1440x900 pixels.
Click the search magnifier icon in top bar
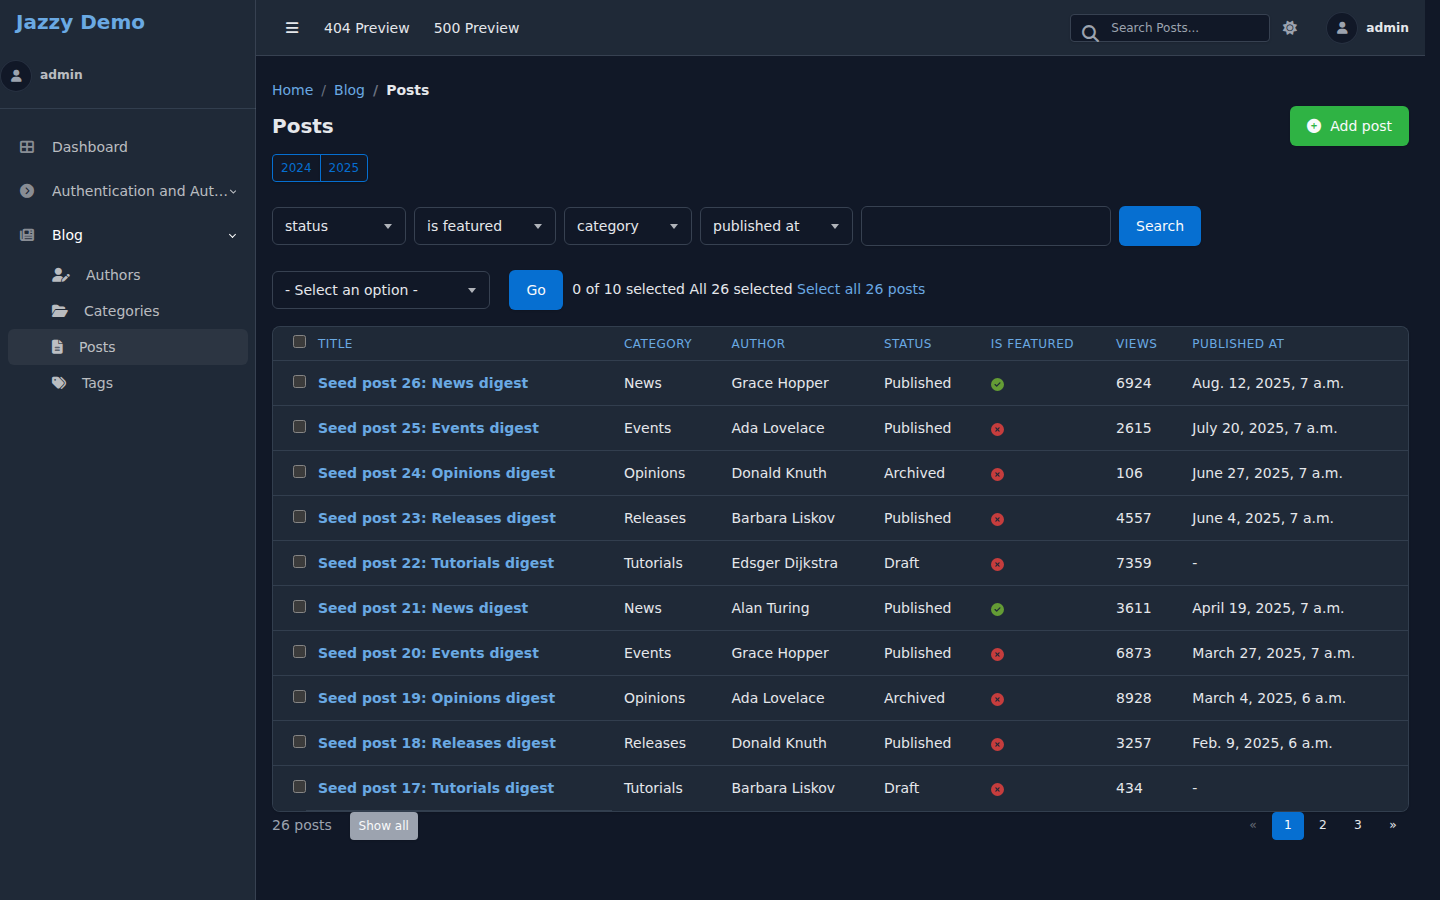tap(1090, 34)
